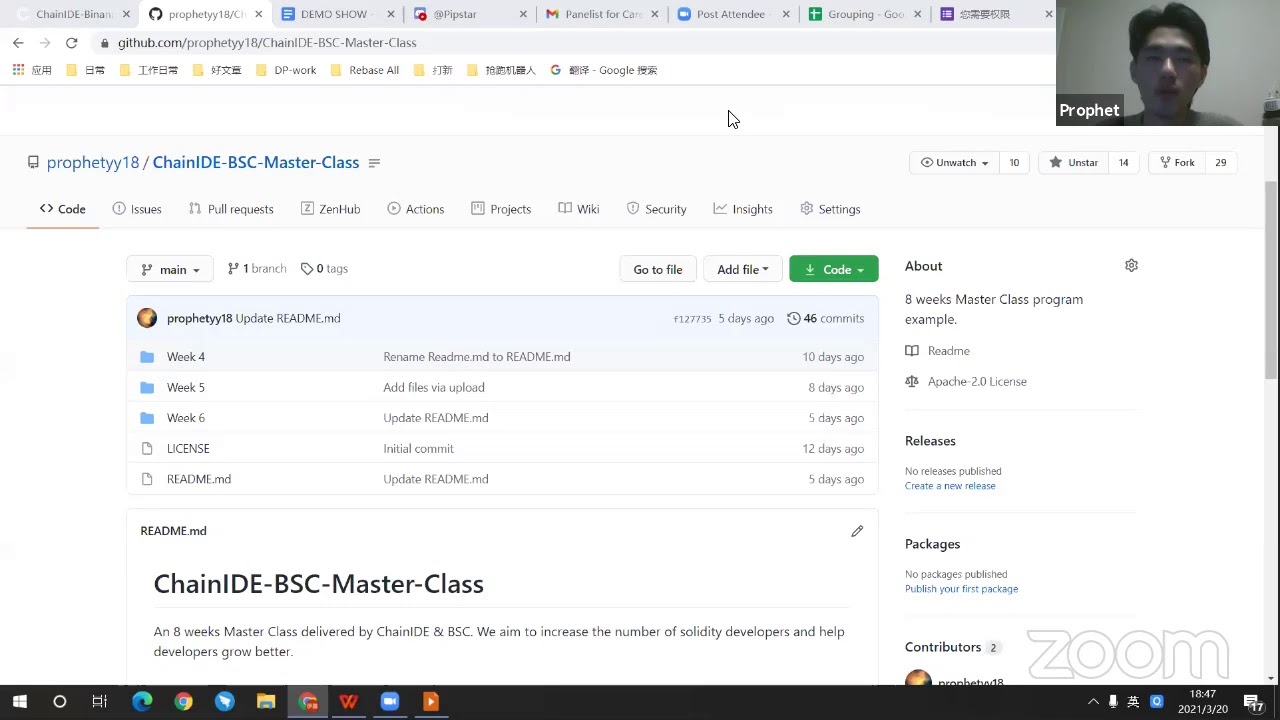Open the 'Rename Readme.md to README.md' commit message
The height and width of the screenshot is (720, 1280).
click(x=477, y=357)
